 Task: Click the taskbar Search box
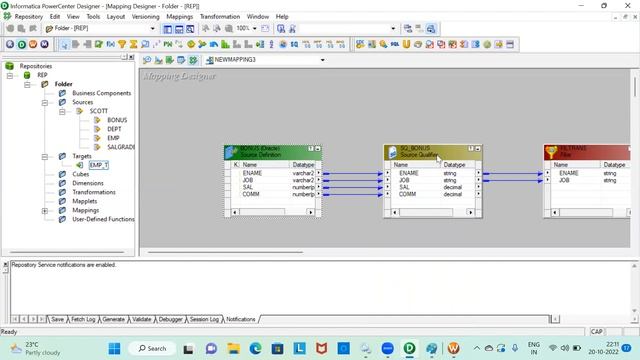tap(153, 349)
